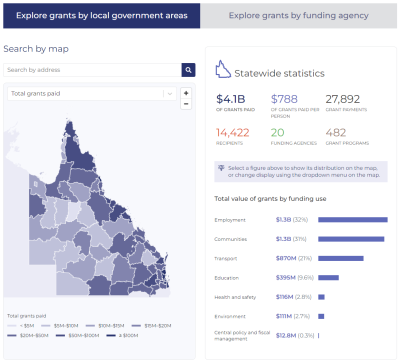Click the Employment label
This screenshot has height=363, width=400.
coord(230,220)
